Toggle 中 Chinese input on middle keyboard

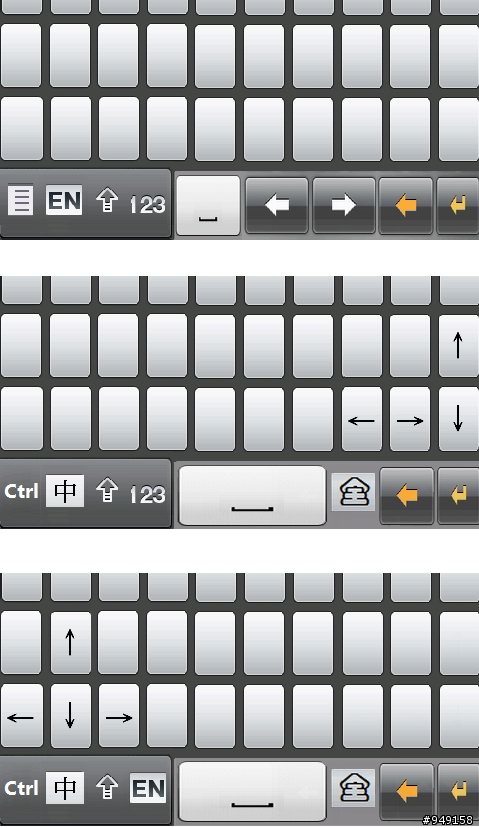click(65, 491)
